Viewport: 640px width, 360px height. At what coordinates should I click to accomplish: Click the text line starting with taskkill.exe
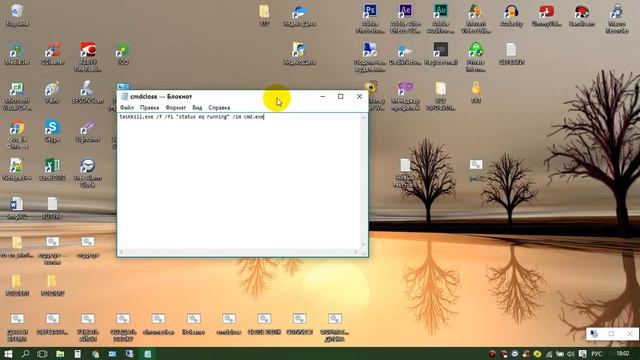[192, 117]
